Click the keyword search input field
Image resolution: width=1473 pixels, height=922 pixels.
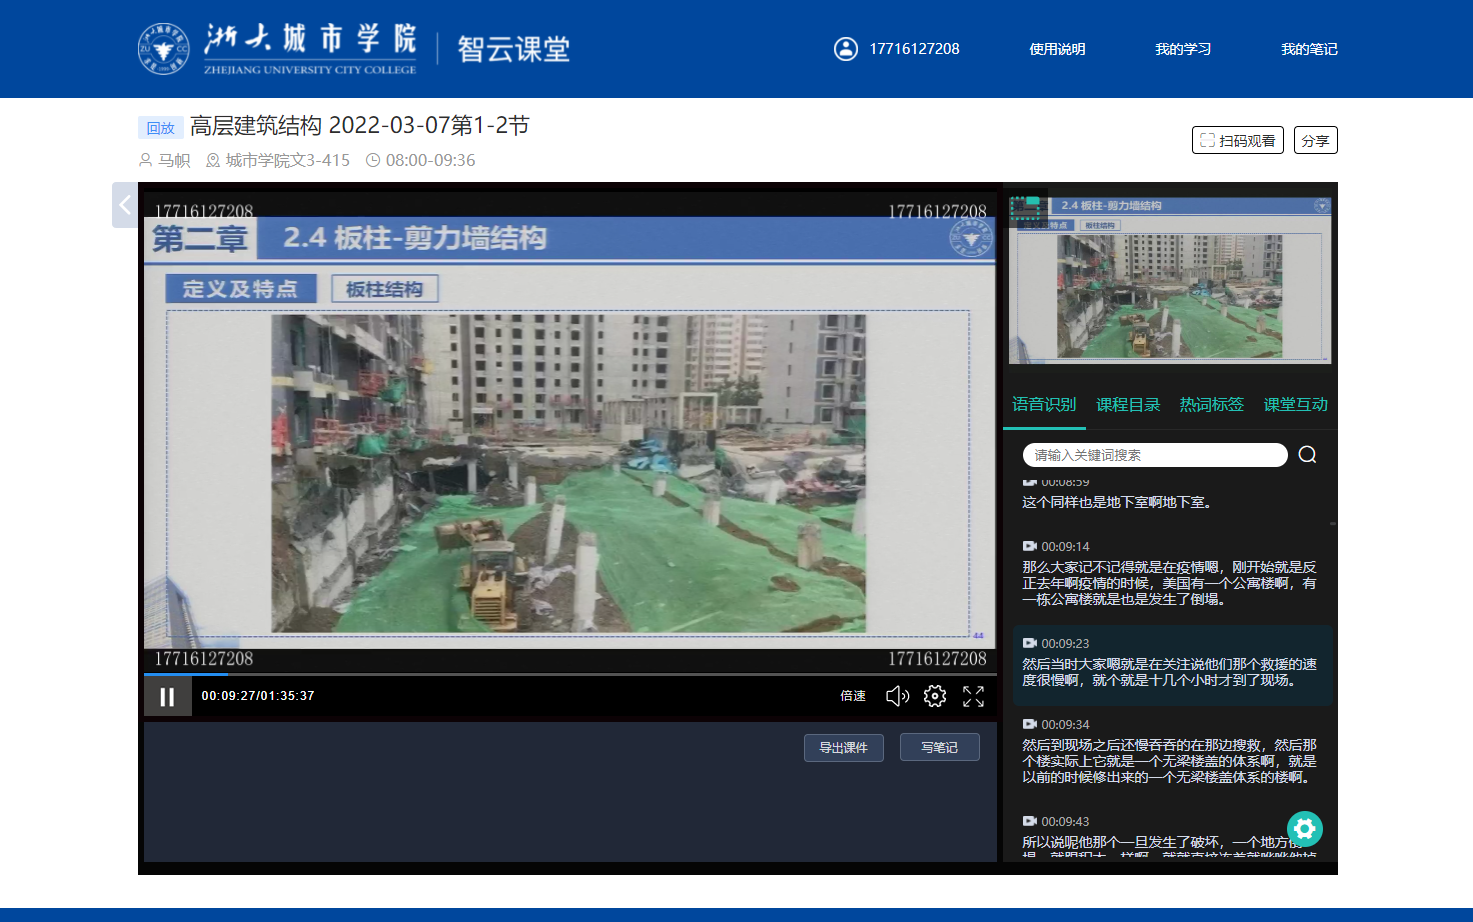pos(1155,455)
